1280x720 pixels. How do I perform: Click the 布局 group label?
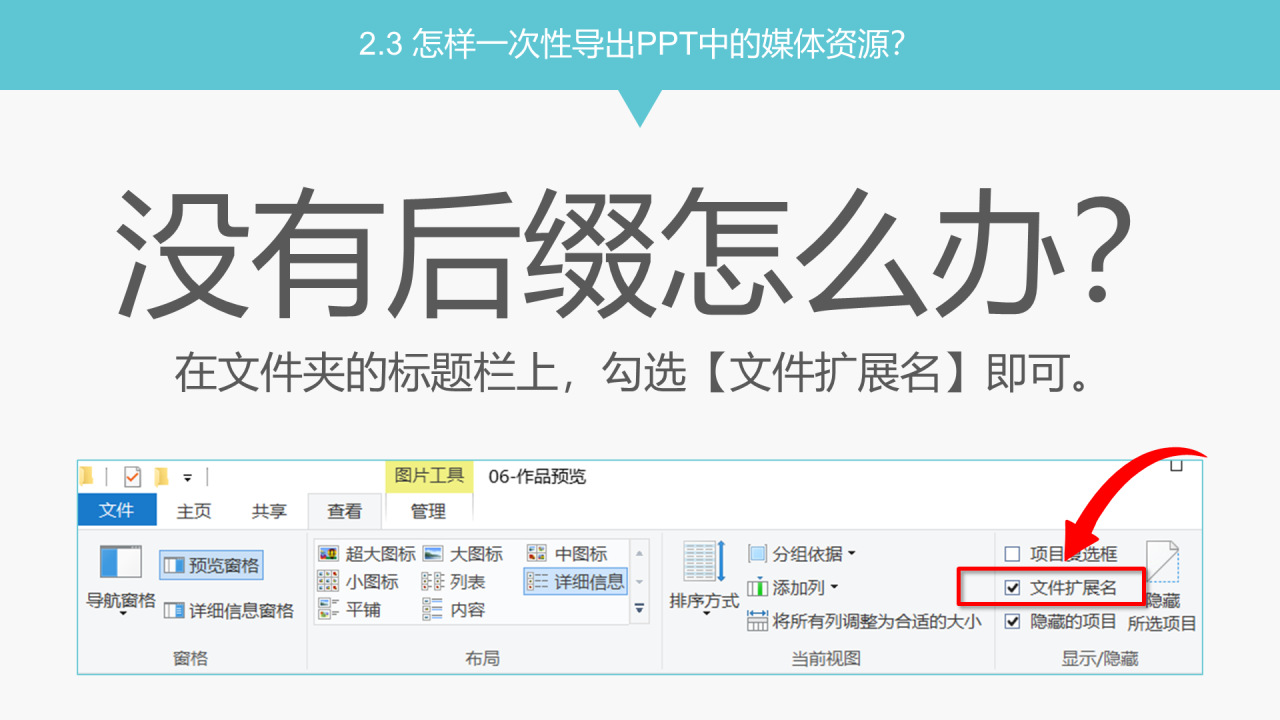(x=482, y=658)
